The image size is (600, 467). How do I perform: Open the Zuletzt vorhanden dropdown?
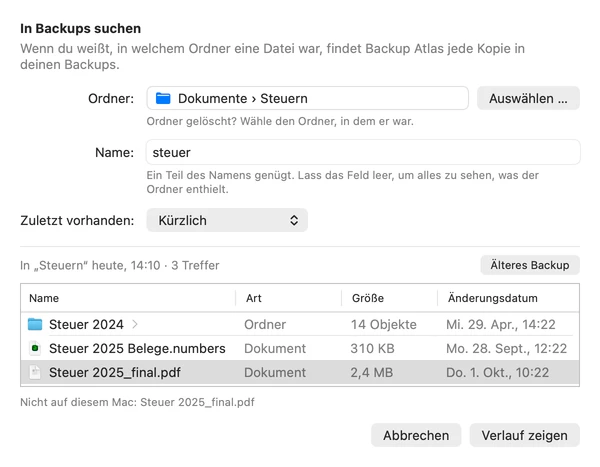click(x=227, y=220)
